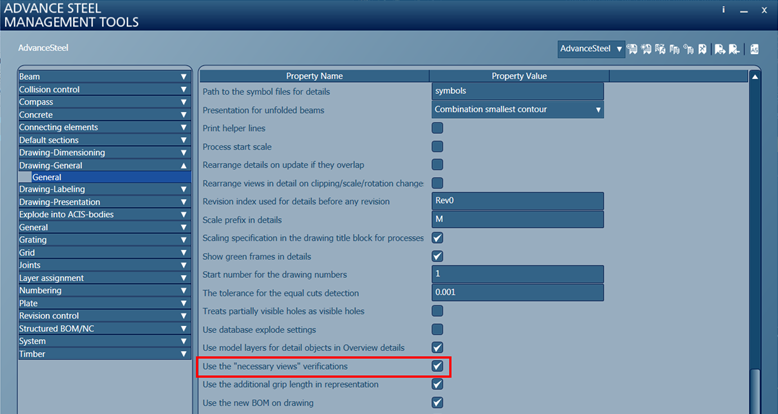Toggle Use the "necessary views" verifications checkbox
Image resolution: width=778 pixels, height=414 pixels.
coord(437,366)
